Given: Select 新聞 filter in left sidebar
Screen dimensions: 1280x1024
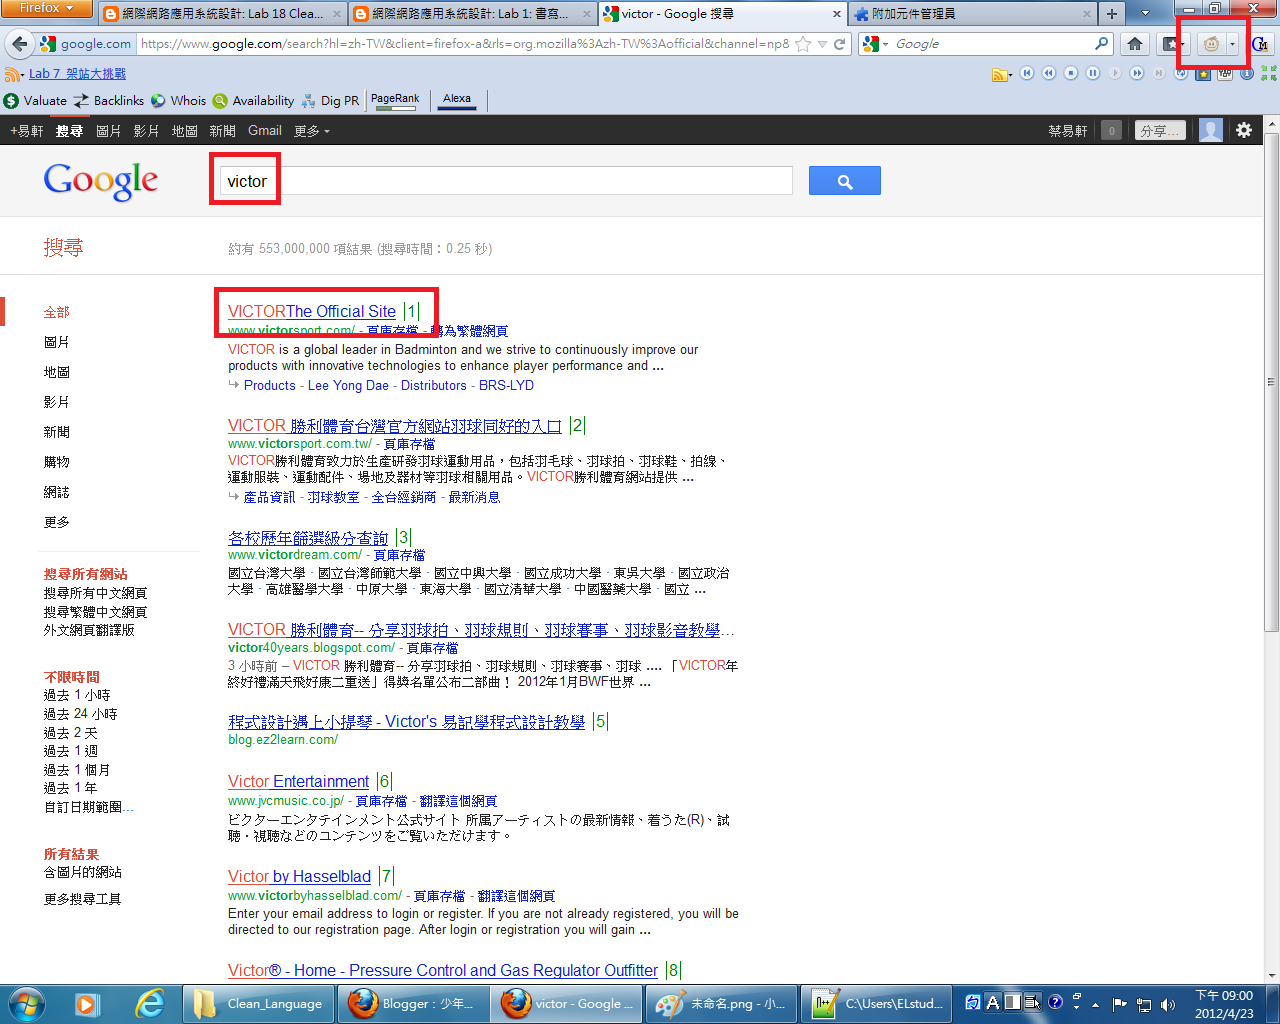Looking at the screenshot, I should coord(57,432).
